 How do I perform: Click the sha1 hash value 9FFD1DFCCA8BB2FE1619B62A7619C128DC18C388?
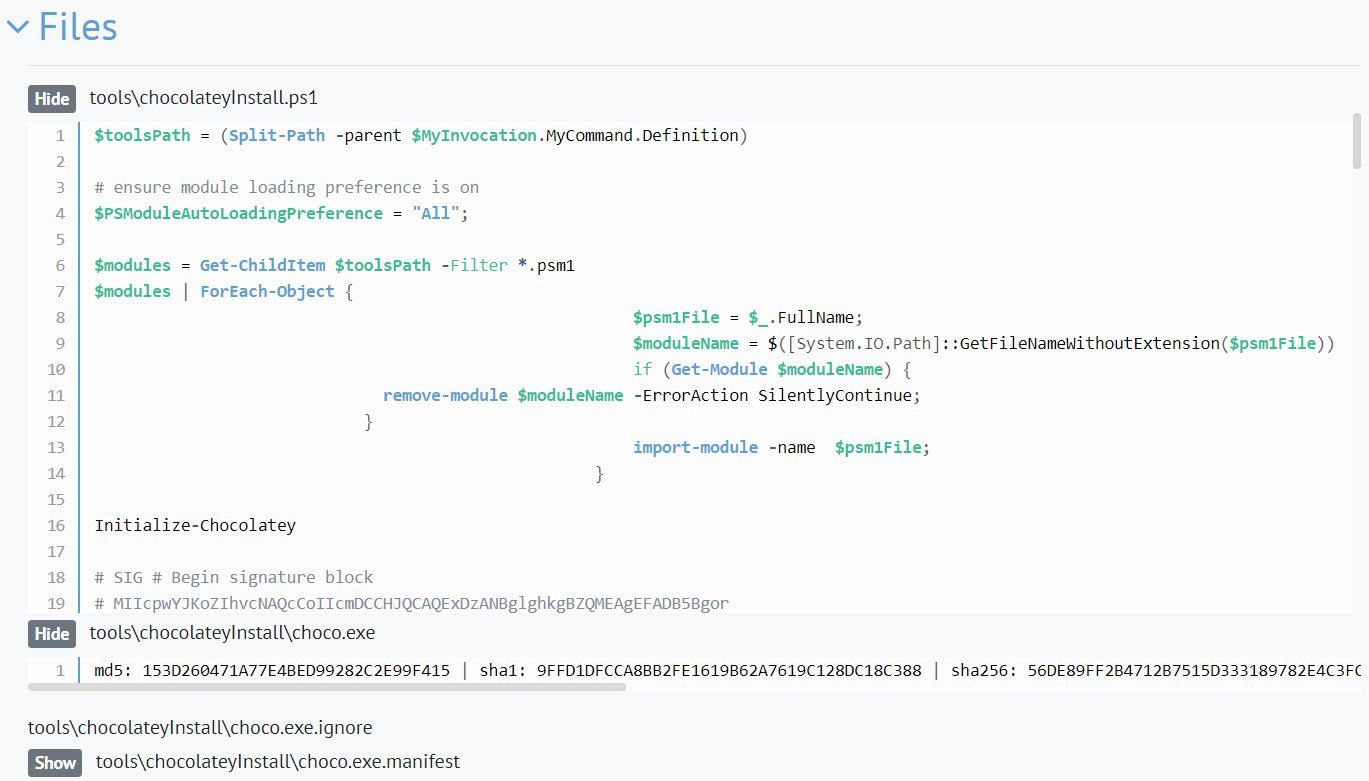(728, 670)
